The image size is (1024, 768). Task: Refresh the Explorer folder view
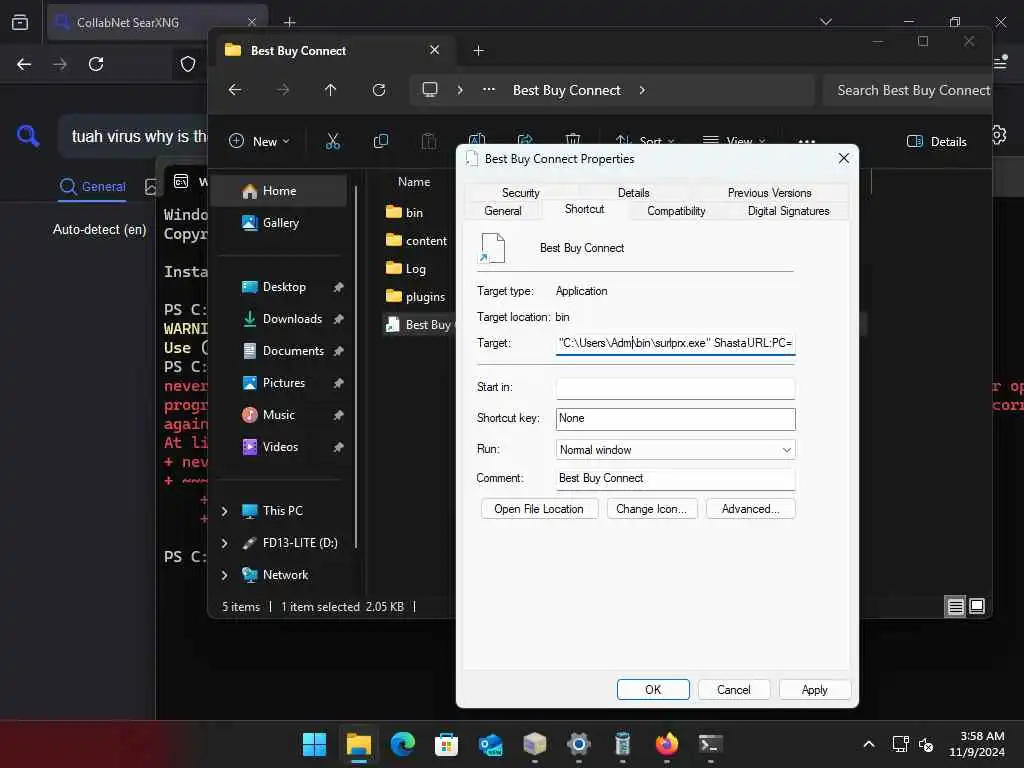point(379,89)
